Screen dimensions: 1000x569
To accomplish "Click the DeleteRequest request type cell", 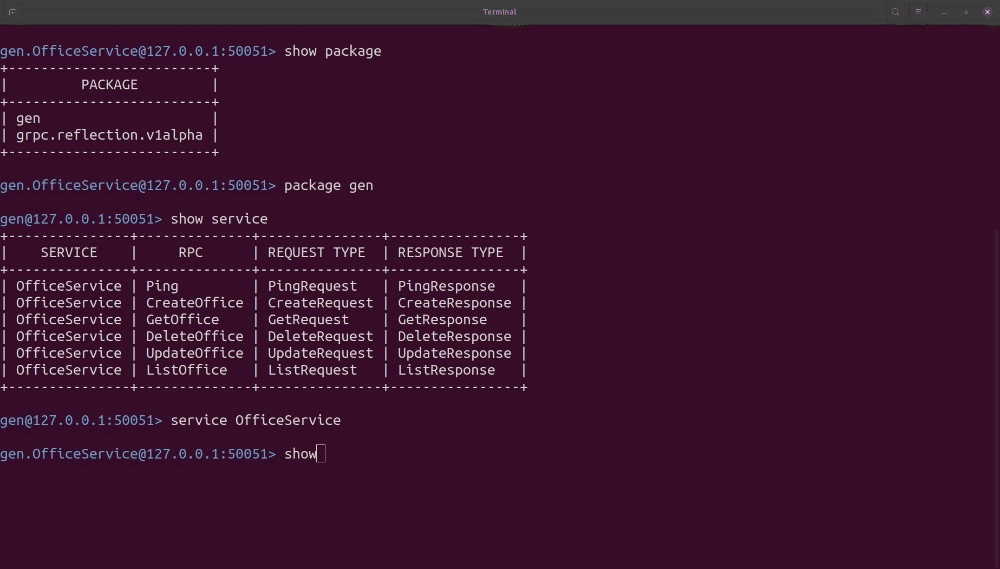I will 320,337.
